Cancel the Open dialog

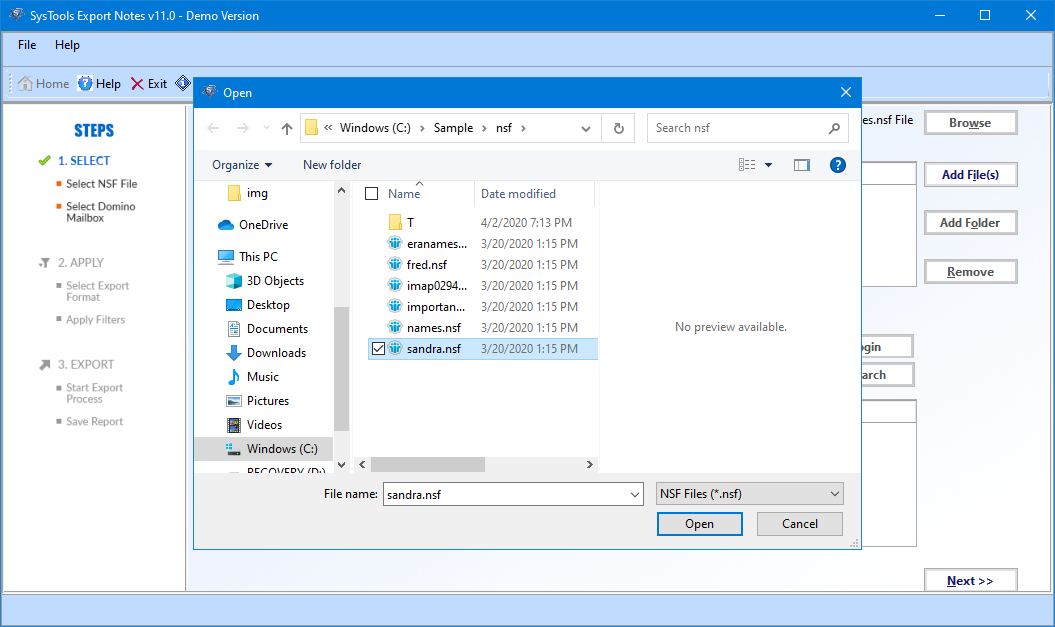pyautogui.click(x=799, y=524)
